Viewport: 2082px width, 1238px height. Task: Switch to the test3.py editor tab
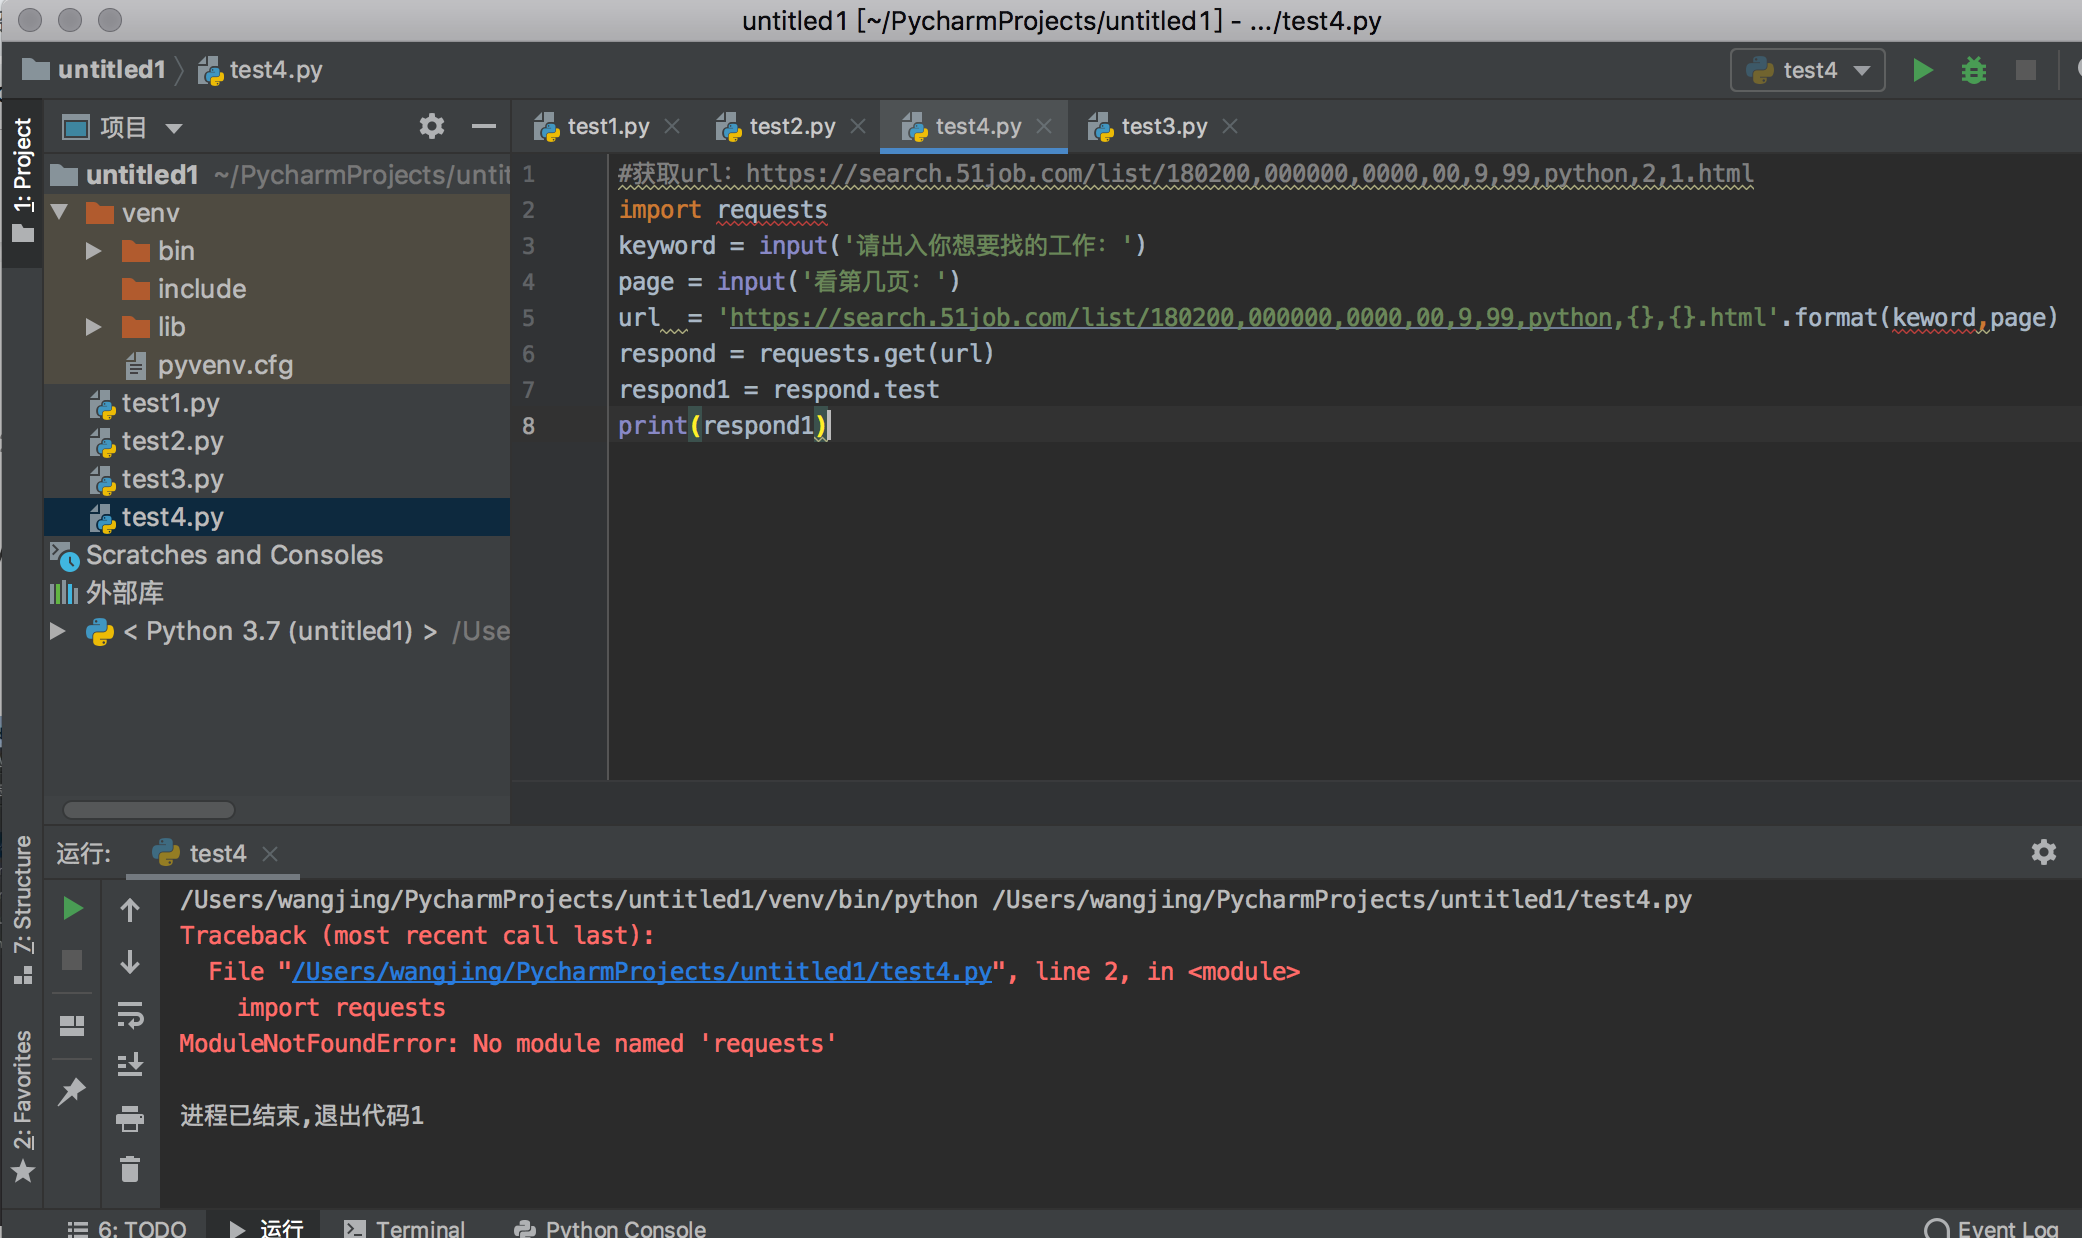pos(1162,126)
